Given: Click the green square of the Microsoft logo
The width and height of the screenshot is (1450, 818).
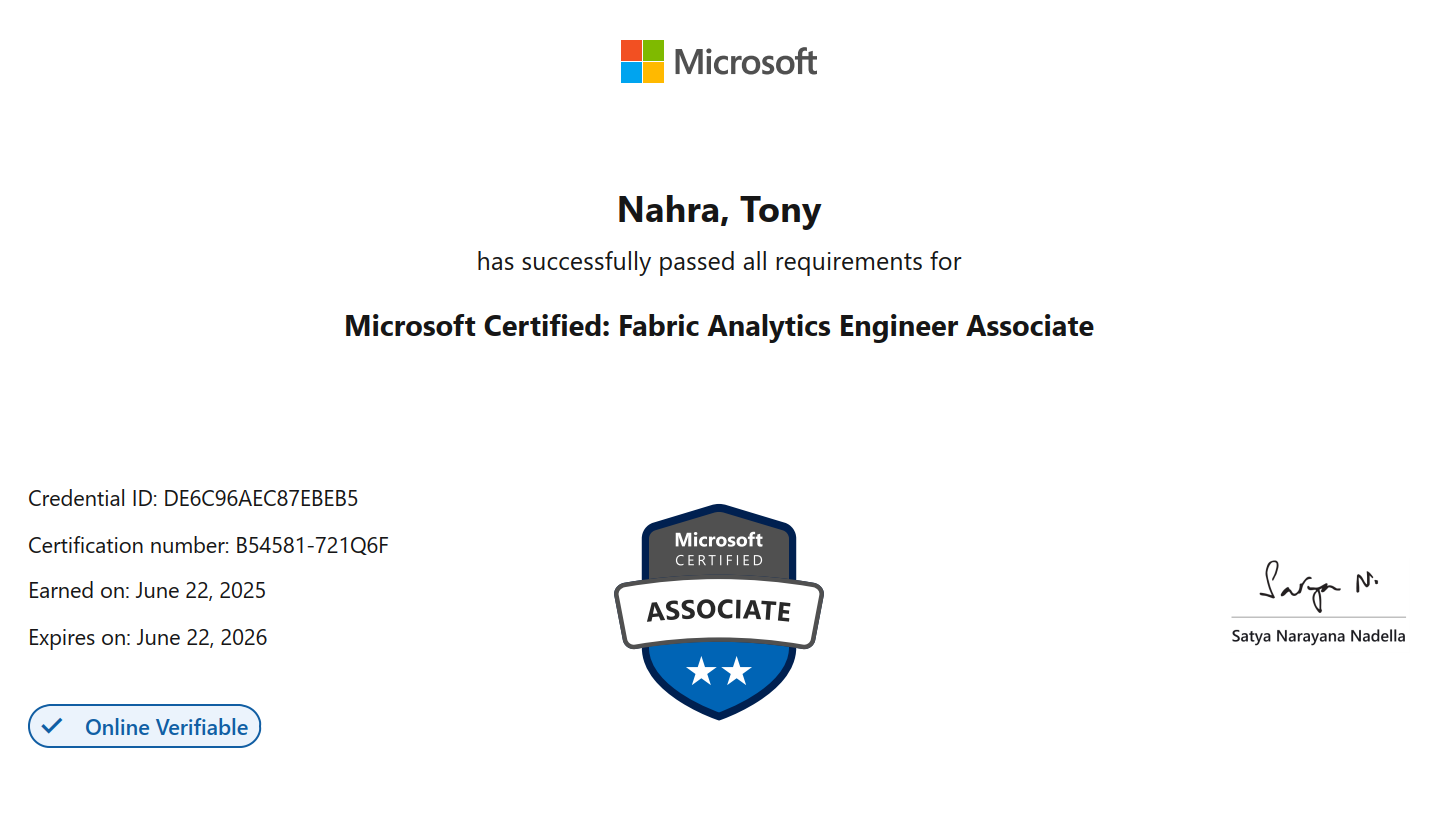Looking at the screenshot, I should pyautogui.click(x=653, y=50).
